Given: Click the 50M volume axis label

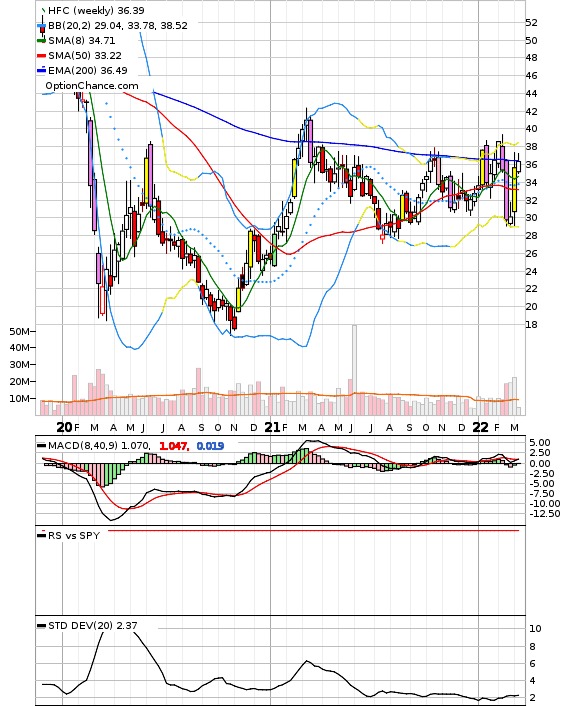Looking at the screenshot, I should tap(19, 331).
